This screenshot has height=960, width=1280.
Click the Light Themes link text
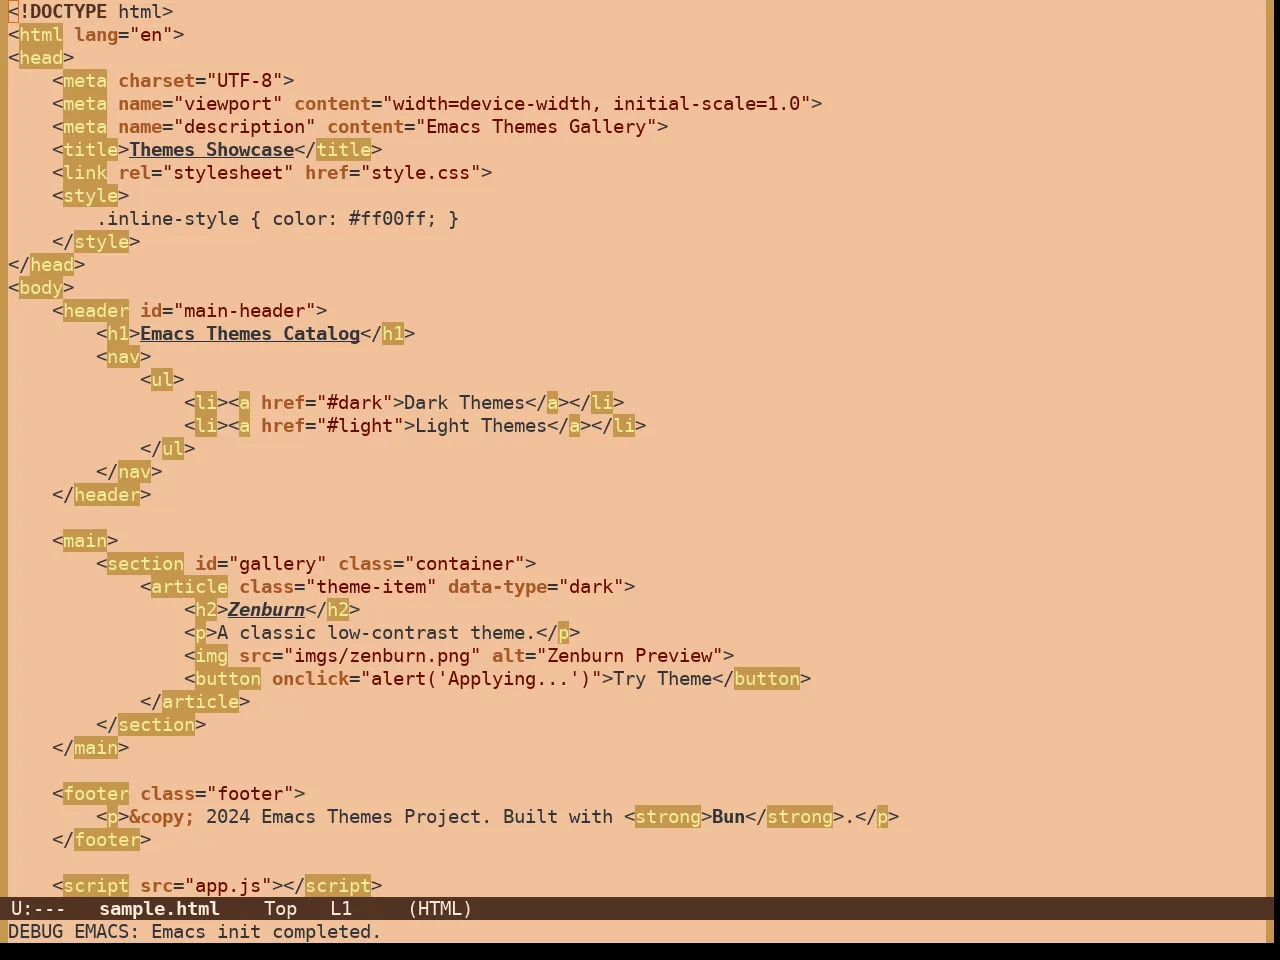click(481, 426)
